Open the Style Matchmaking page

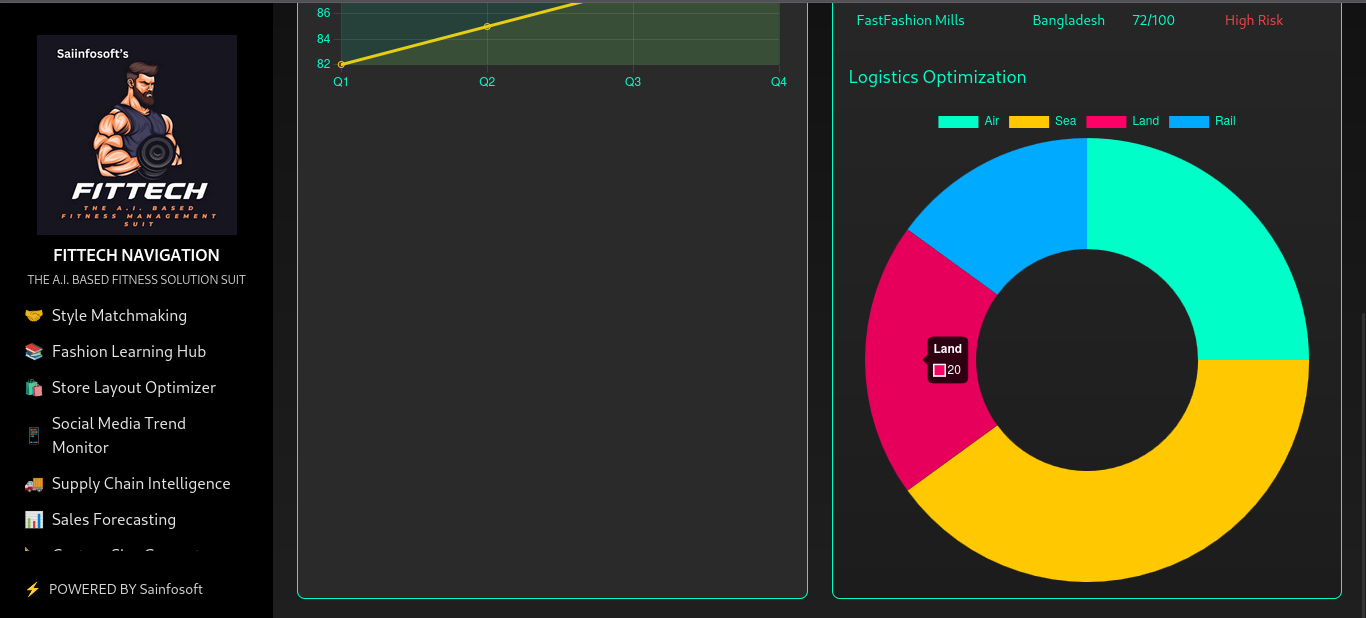119,316
